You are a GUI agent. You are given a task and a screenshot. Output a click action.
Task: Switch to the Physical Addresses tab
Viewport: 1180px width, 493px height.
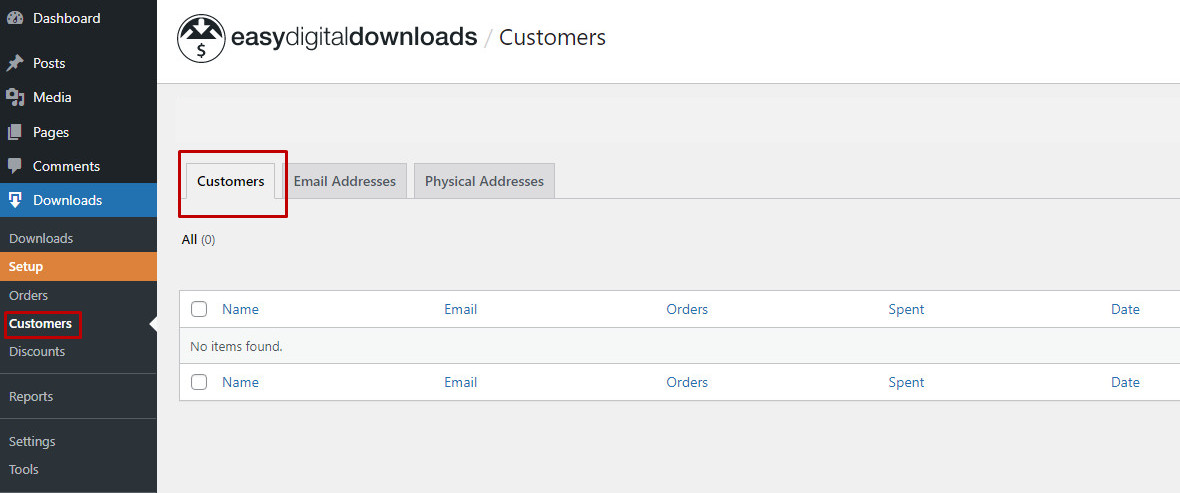(x=484, y=181)
